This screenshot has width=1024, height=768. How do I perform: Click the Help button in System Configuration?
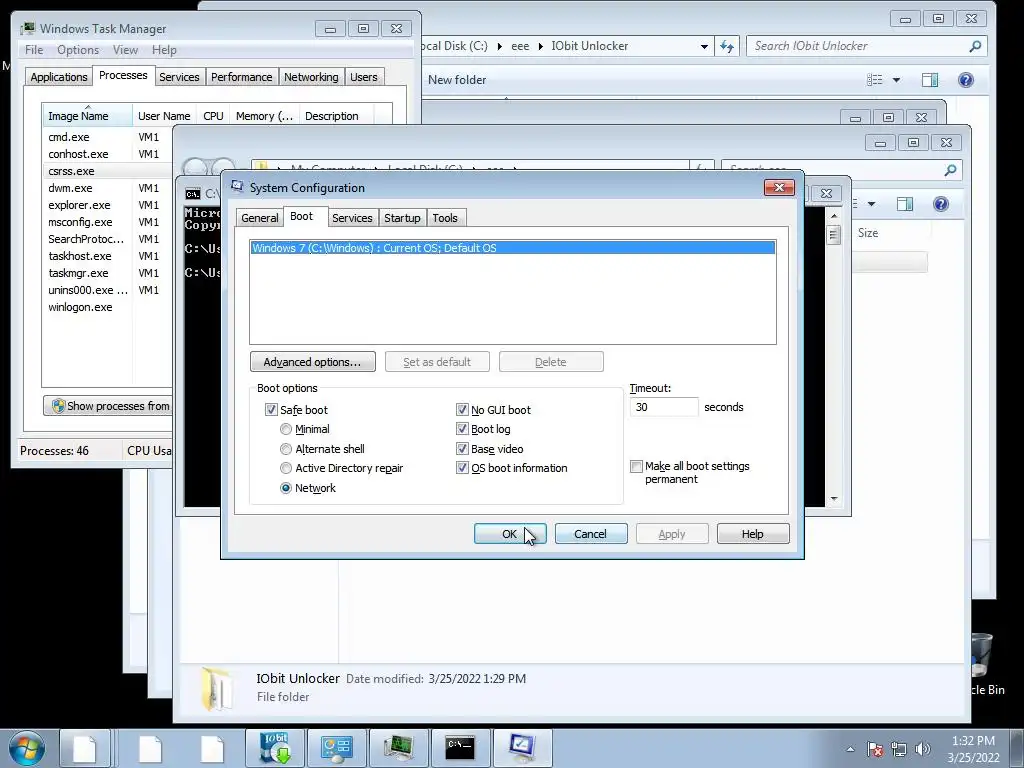[x=753, y=534]
